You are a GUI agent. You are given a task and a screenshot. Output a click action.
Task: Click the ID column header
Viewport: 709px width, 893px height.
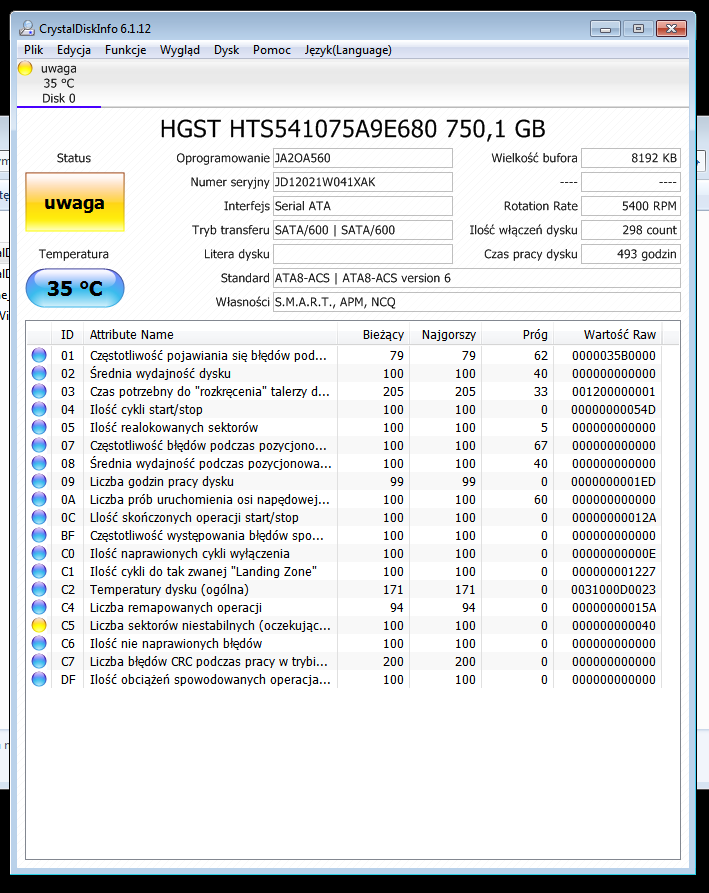[x=67, y=335]
